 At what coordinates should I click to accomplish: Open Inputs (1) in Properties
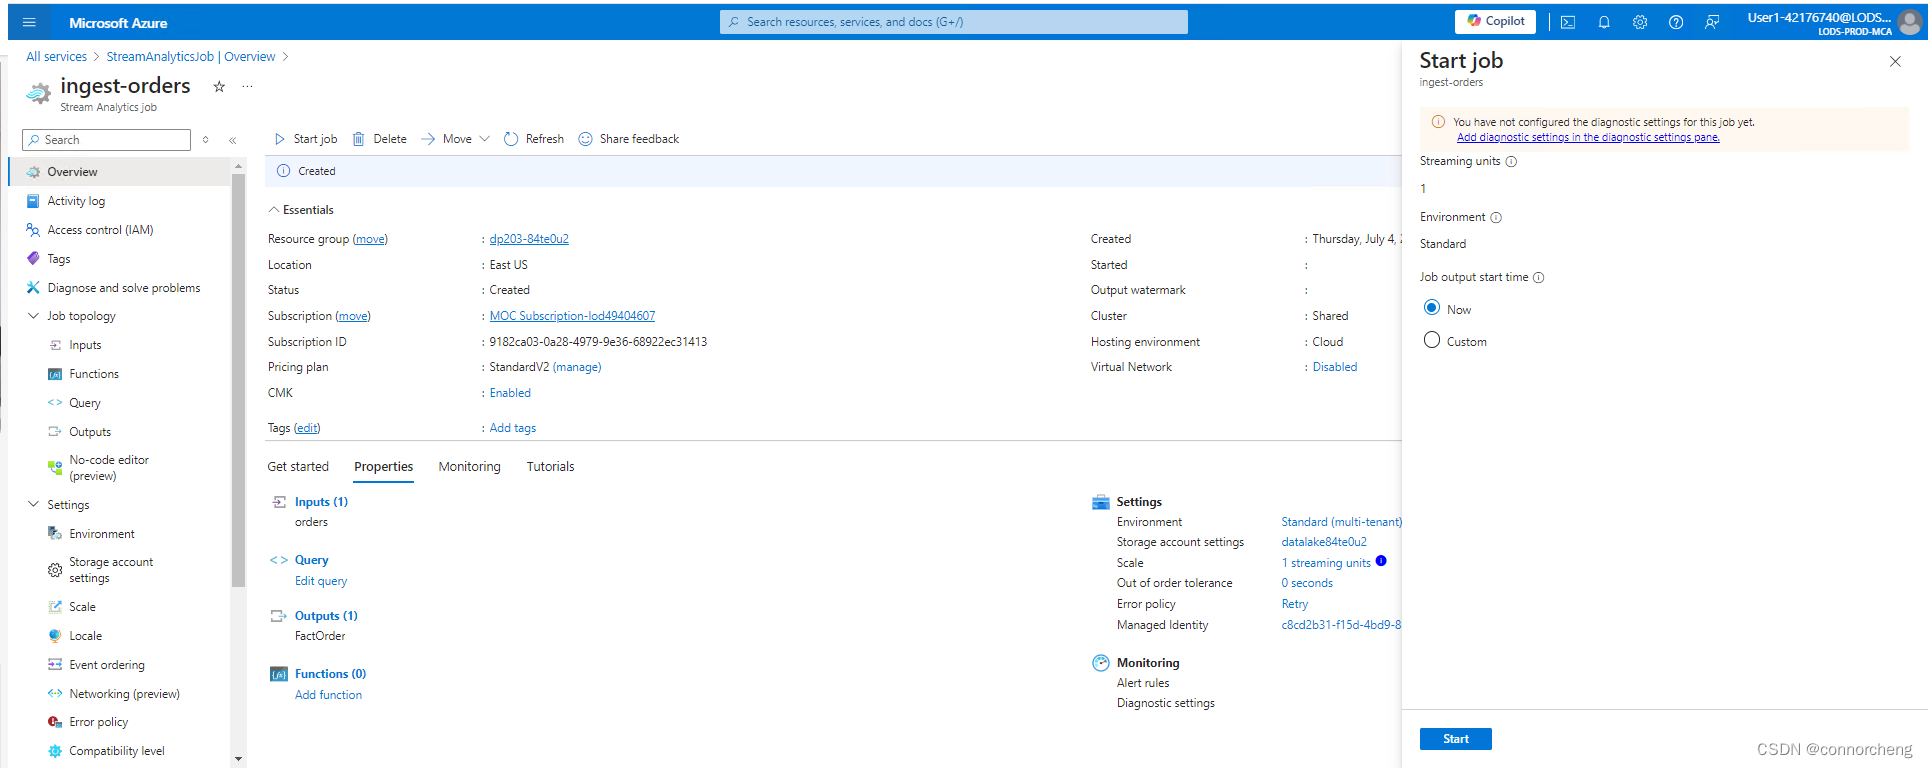coord(321,502)
